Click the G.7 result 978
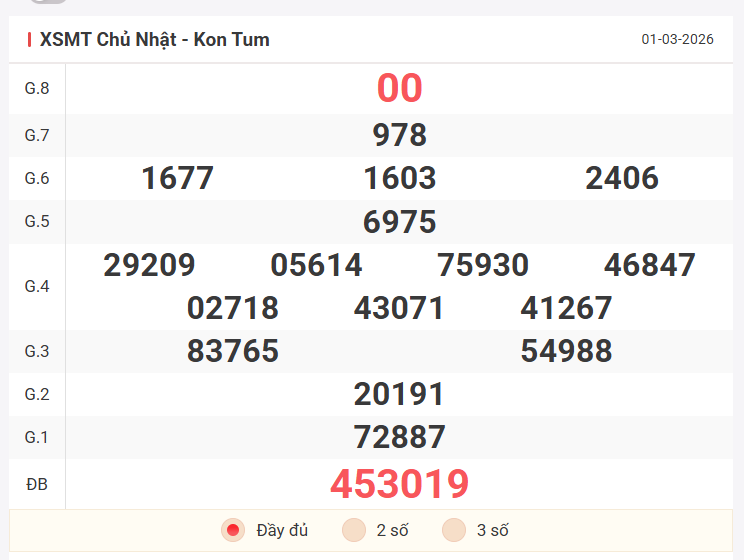744x560 pixels. 399,135
